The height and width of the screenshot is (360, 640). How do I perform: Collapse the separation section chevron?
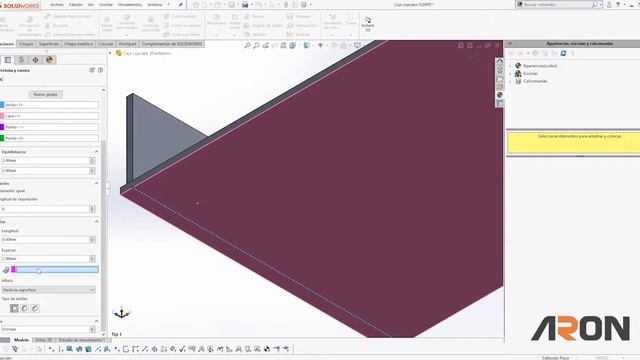[96, 183]
